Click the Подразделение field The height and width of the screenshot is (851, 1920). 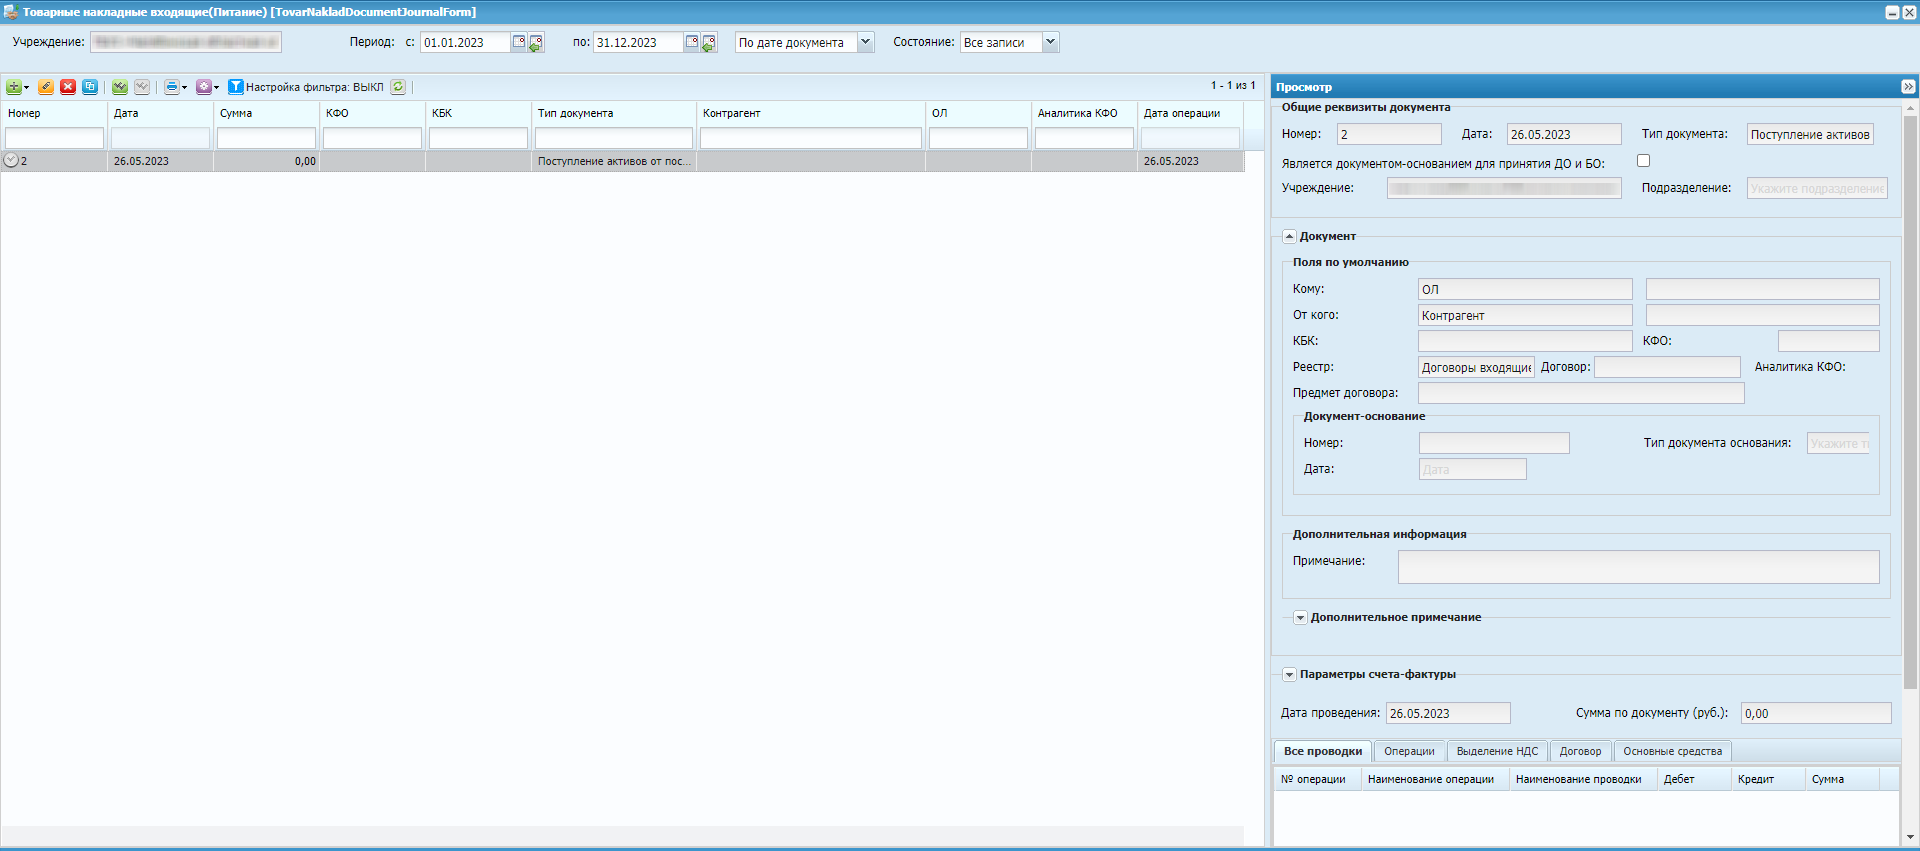[1817, 188]
